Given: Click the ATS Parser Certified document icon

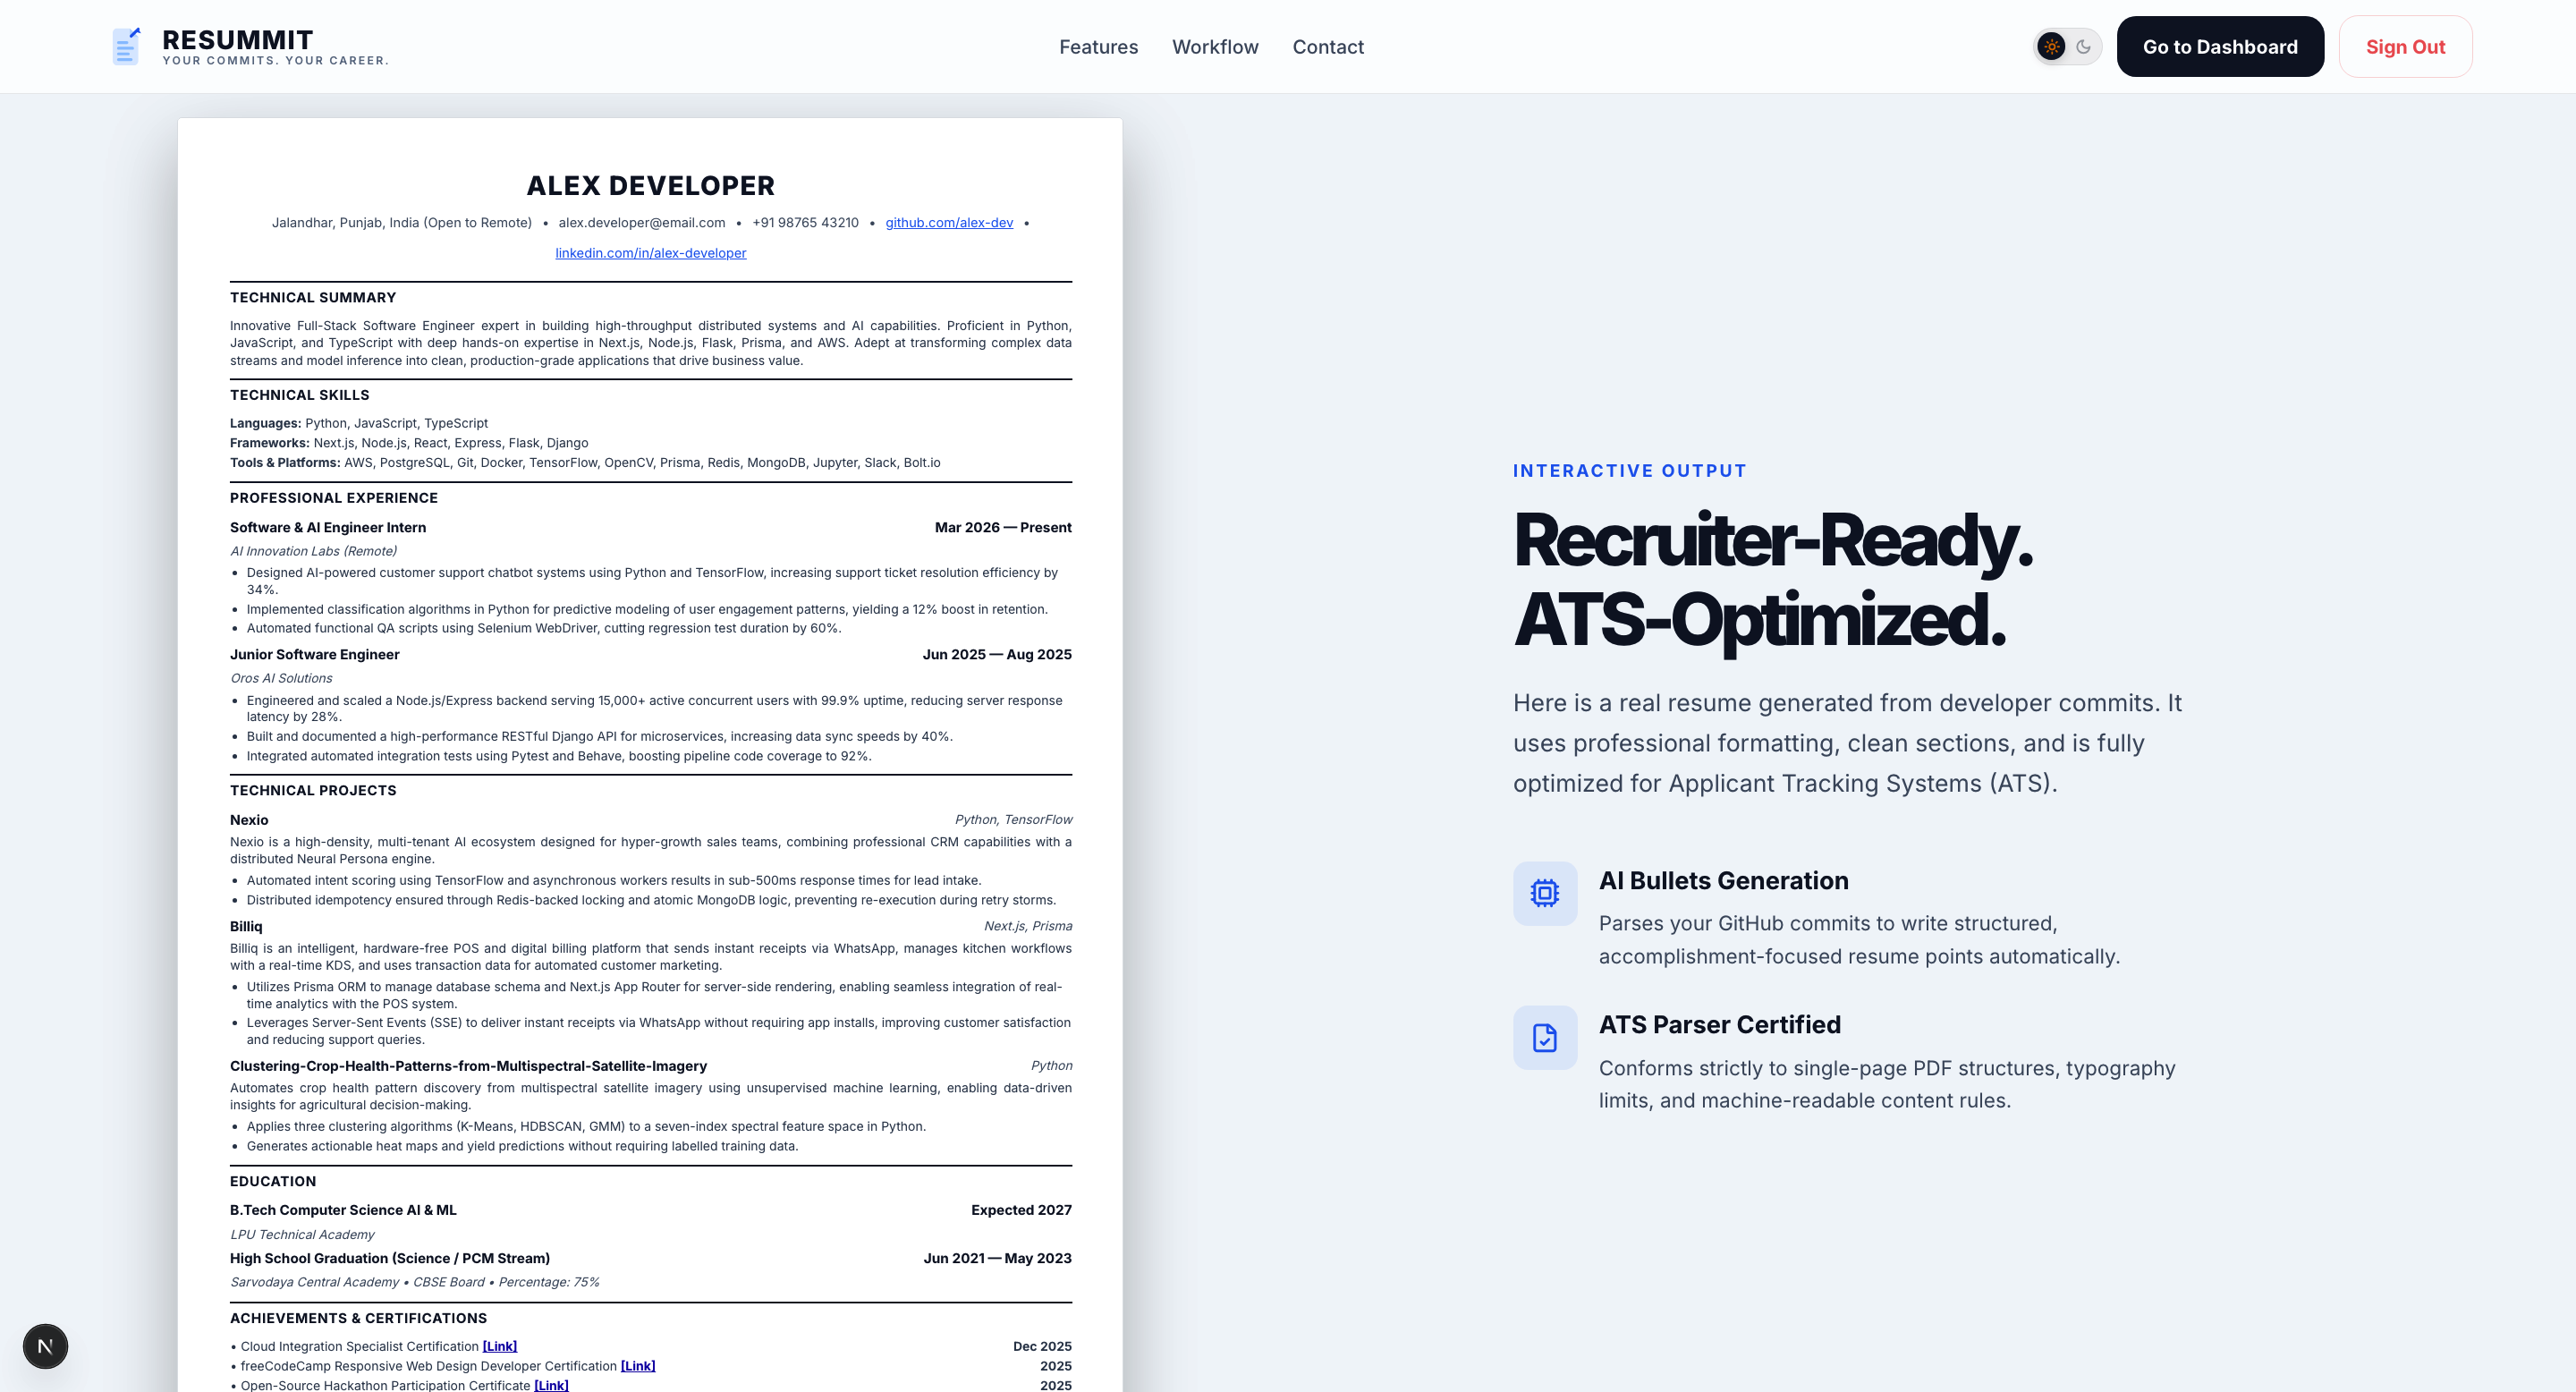Looking at the screenshot, I should click(x=1545, y=1037).
